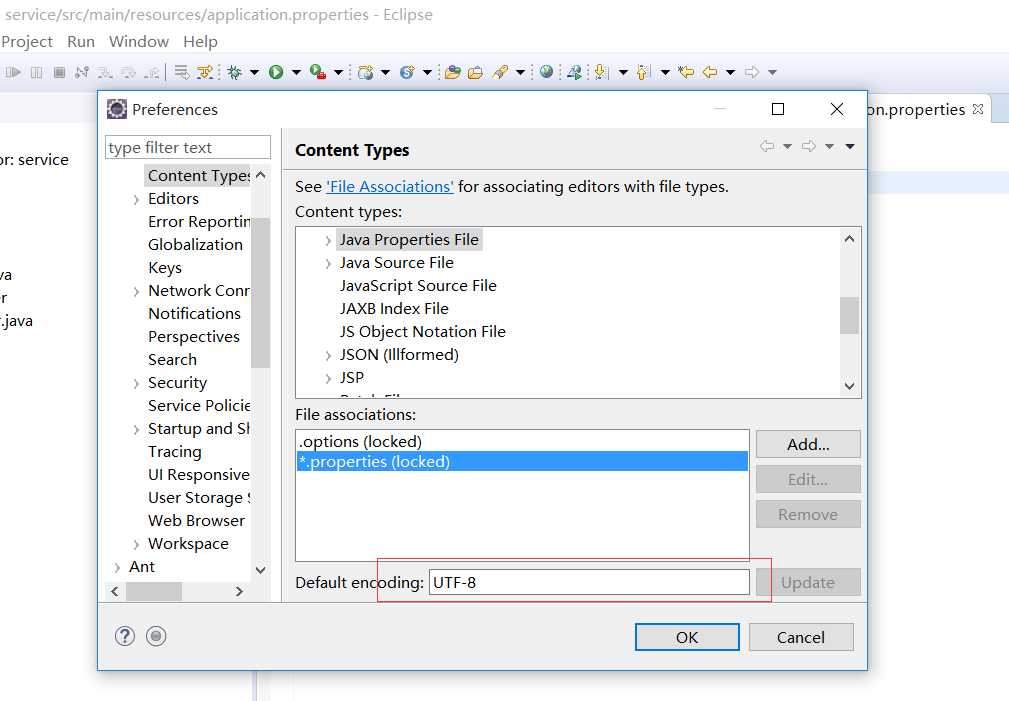Viewport: 1009px width, 701px height.
Task: Click the Resume debug icon in toolbar
Action: [x=13, y=72]
